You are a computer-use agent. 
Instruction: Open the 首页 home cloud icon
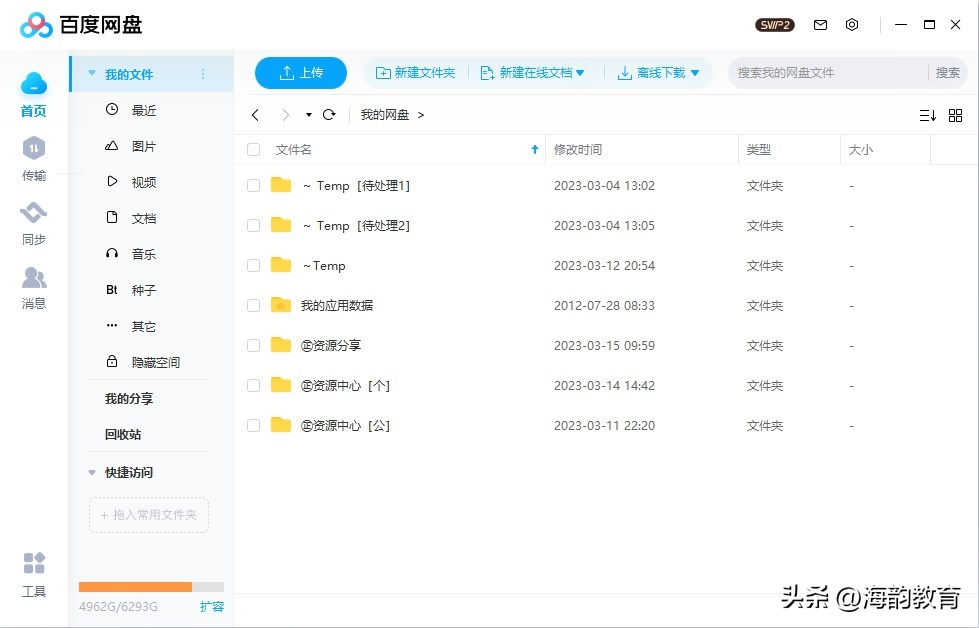point(34,84)
